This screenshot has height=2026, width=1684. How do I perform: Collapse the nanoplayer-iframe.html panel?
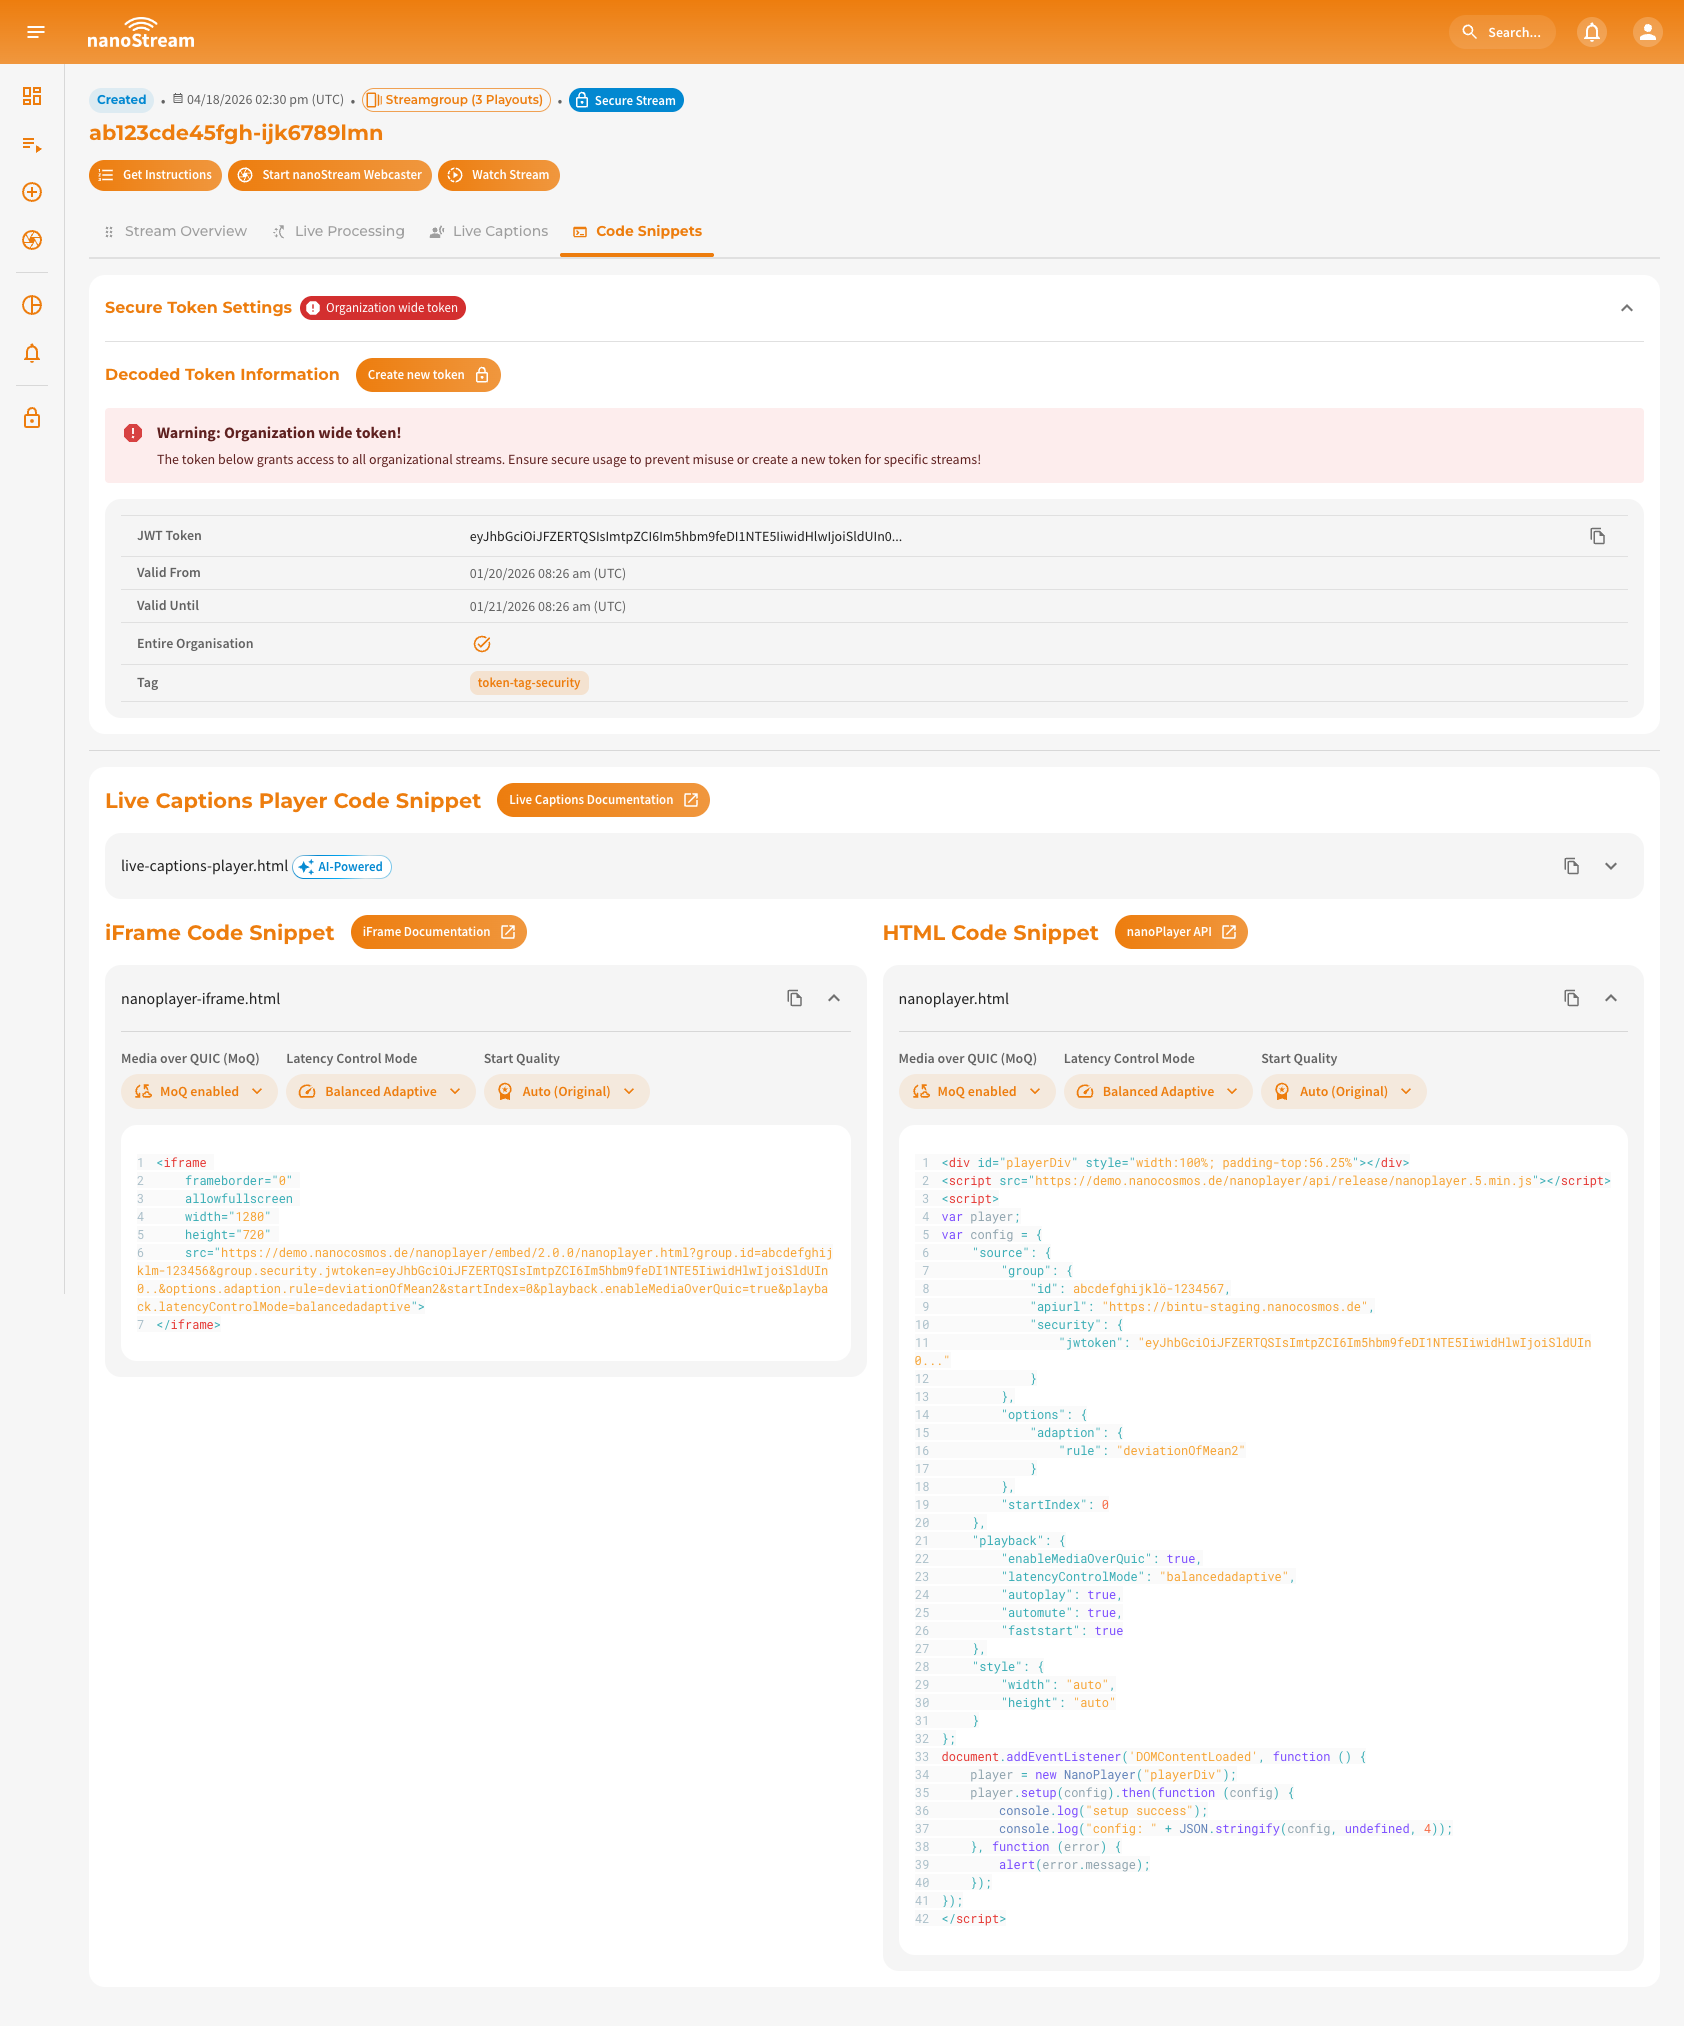click(x=833, y=998)
